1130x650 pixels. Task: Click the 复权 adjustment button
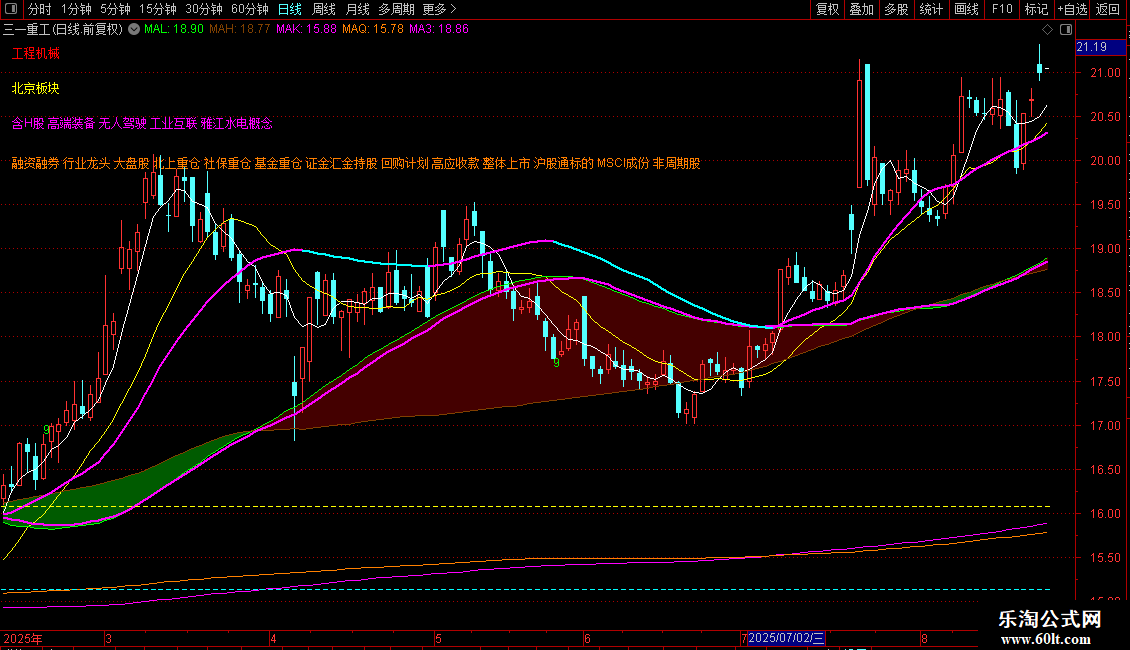[x=827, y=9]
